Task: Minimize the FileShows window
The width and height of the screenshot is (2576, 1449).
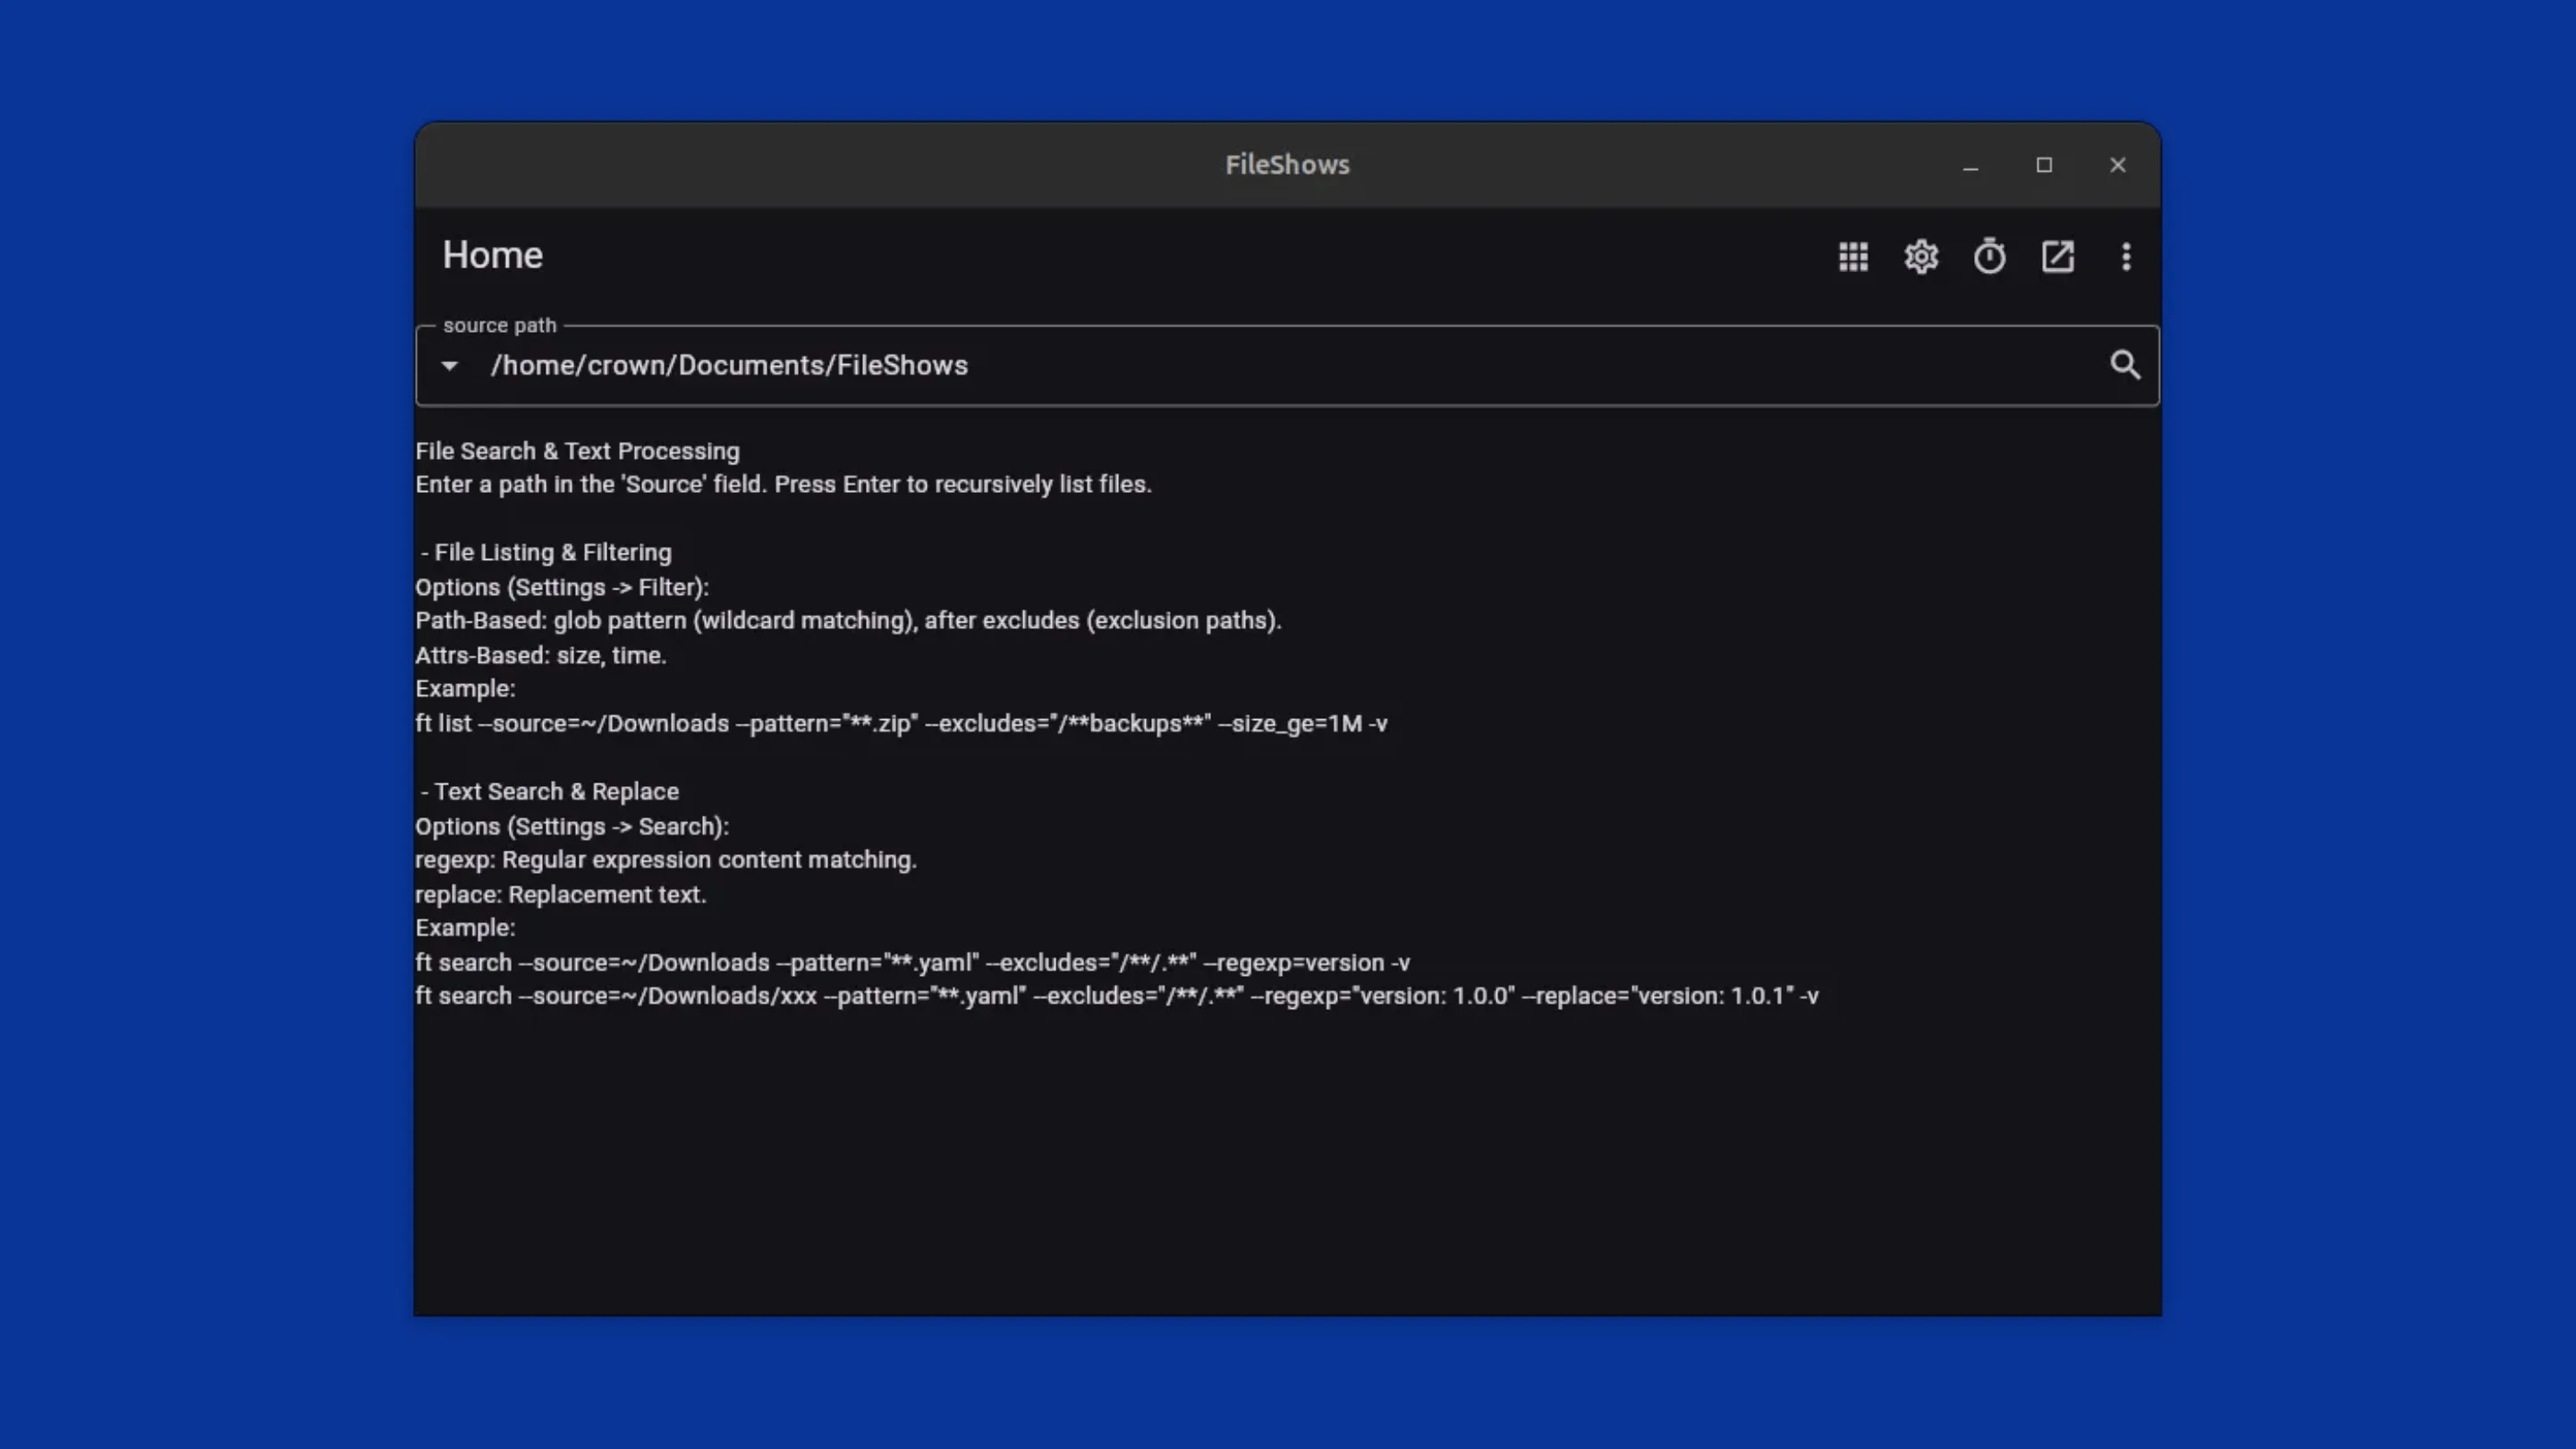Action: pos(1969,165)
